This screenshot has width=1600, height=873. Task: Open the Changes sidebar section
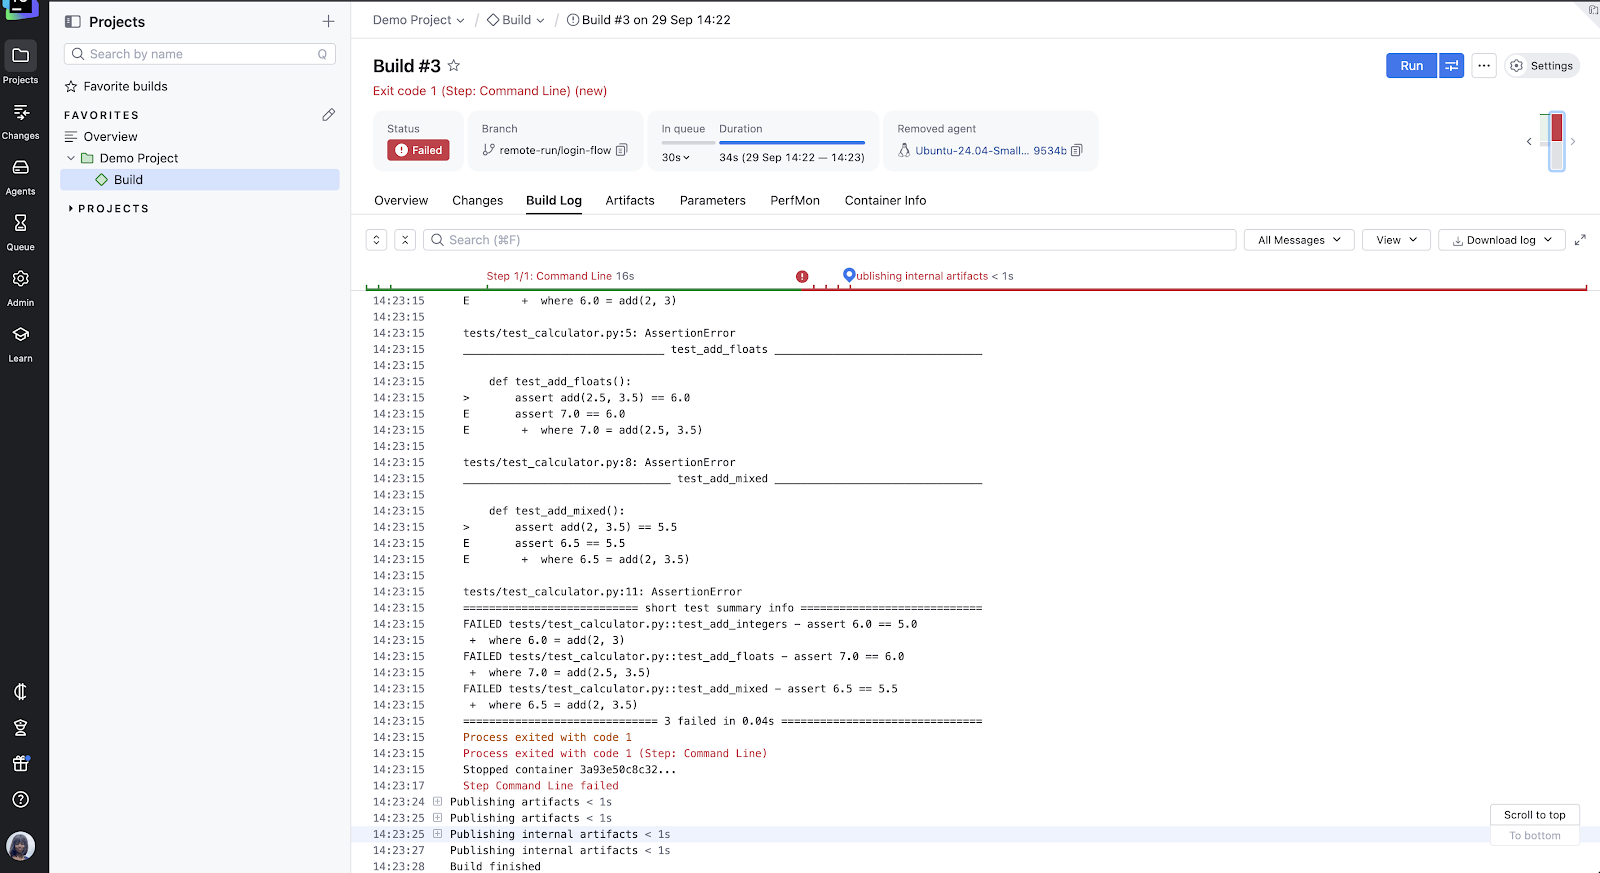pos(20,120)
